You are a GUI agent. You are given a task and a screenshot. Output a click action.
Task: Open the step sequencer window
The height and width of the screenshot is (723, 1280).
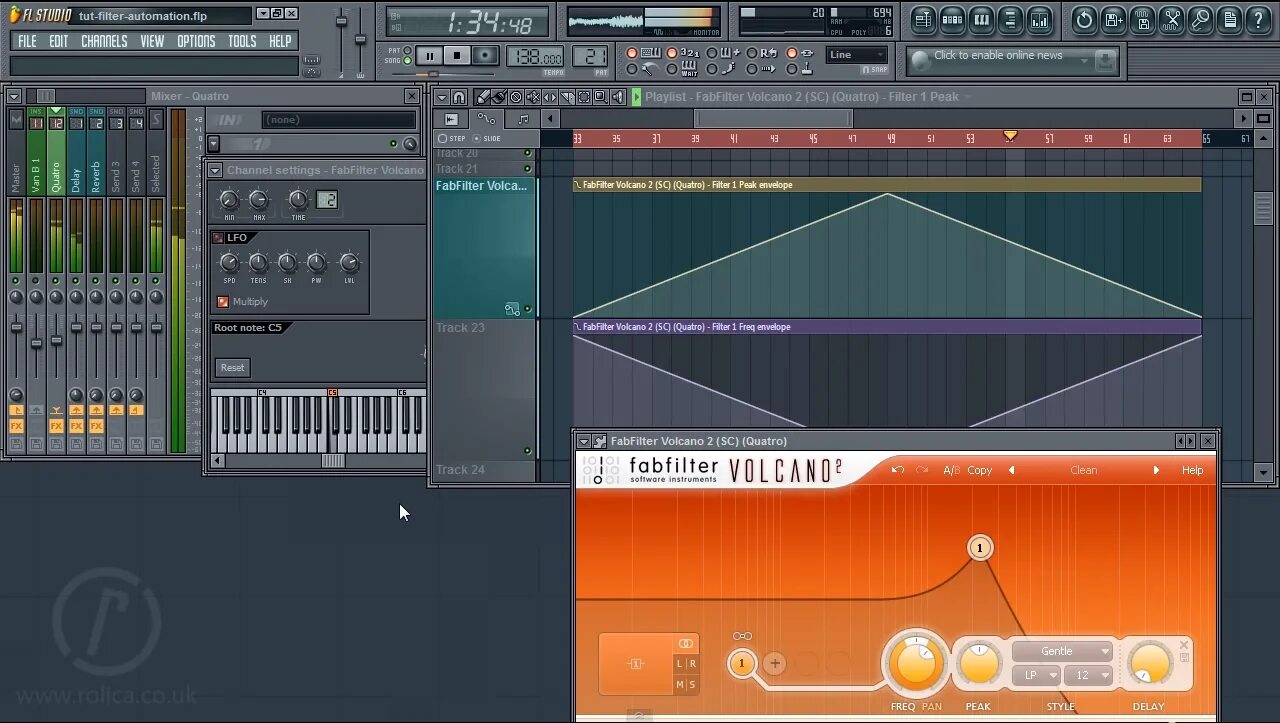click(952, 19)
